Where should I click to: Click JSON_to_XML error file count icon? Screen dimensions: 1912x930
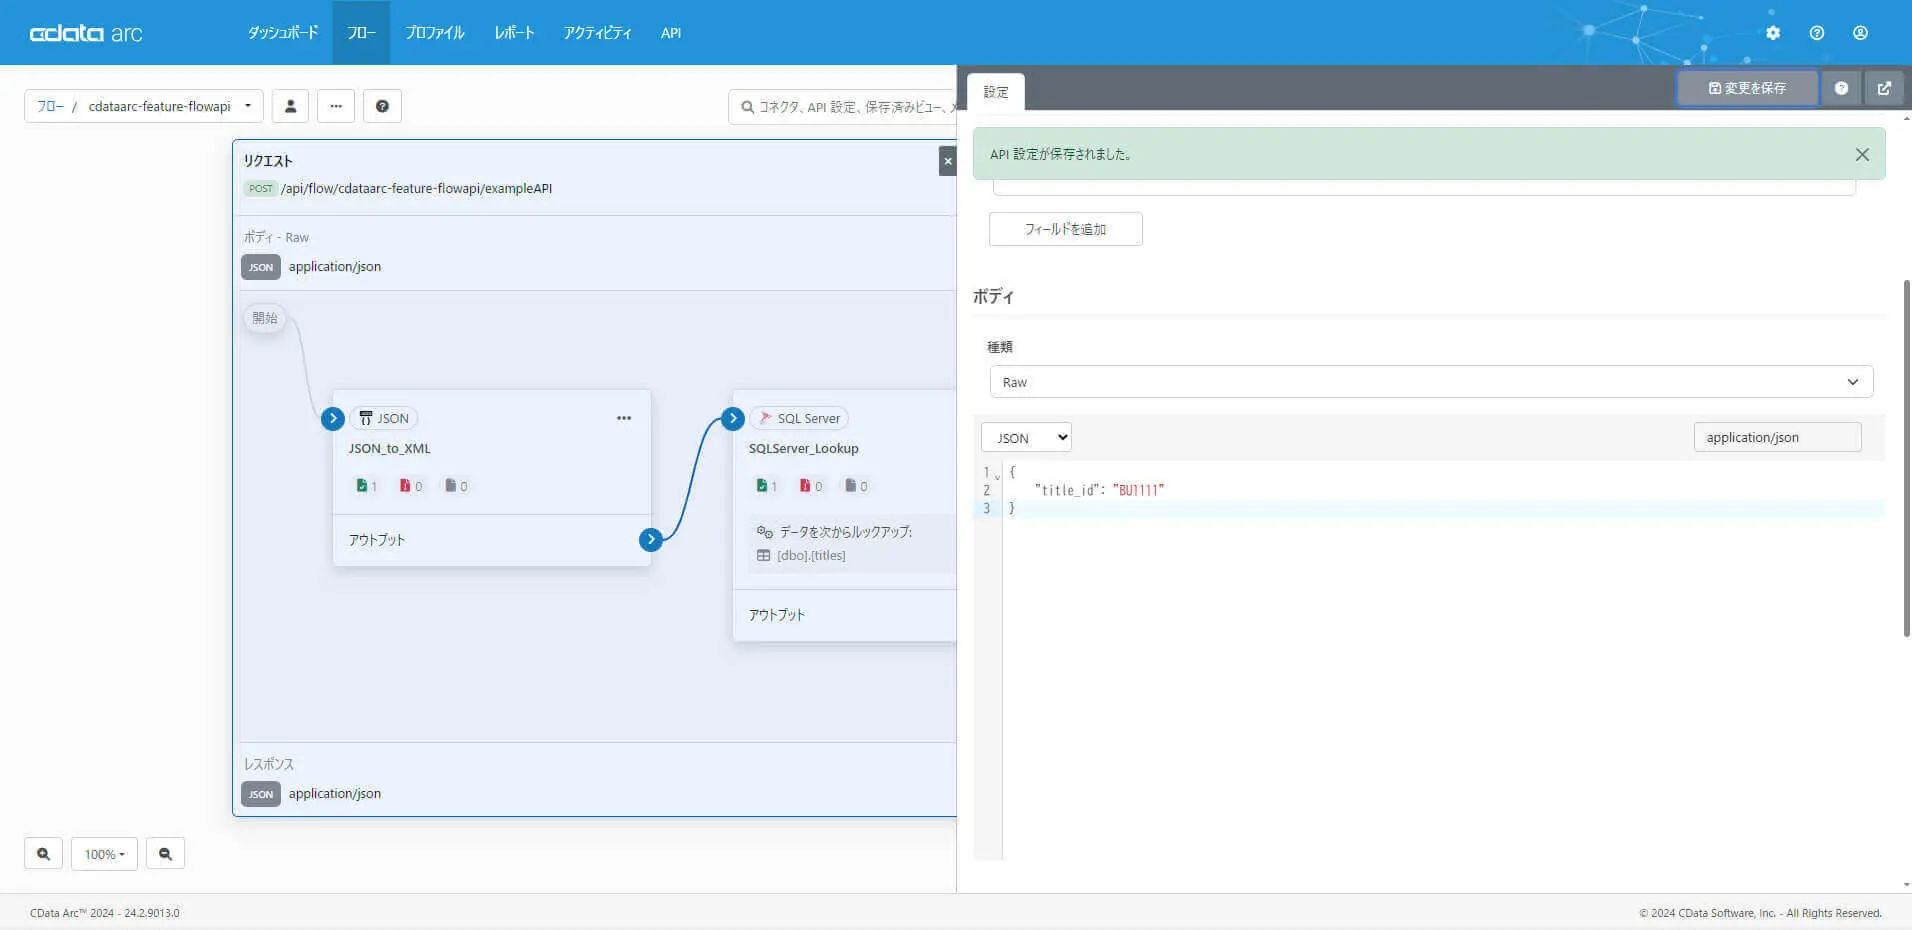(405, 486)
